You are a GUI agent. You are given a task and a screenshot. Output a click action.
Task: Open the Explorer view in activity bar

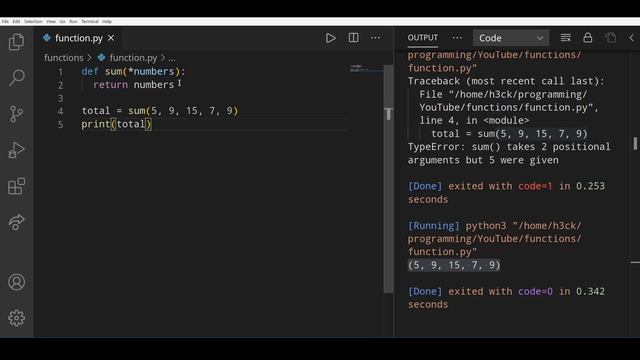point(16,42)
